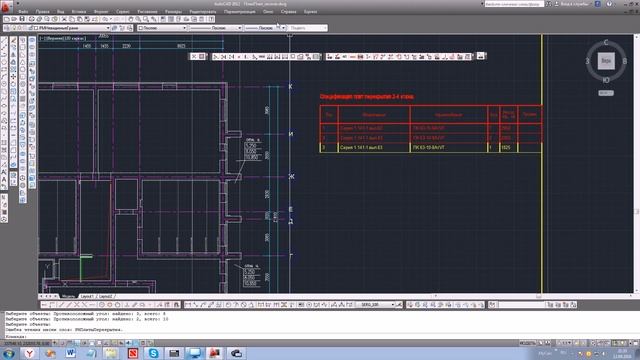Image resolution: width=640 pixels, height=360 pixels.
Task: Open the Файл menu
Action: pyautogui.click(x=23, y=12)
